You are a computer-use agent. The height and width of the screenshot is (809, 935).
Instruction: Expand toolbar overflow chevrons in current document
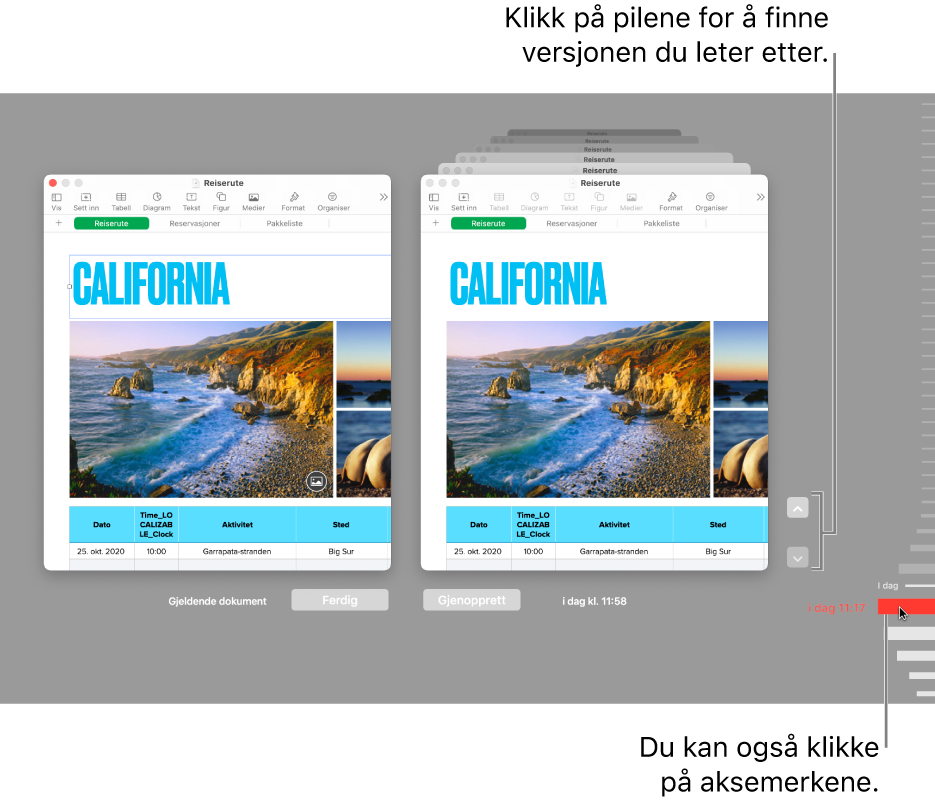click(x=383, y=197)
